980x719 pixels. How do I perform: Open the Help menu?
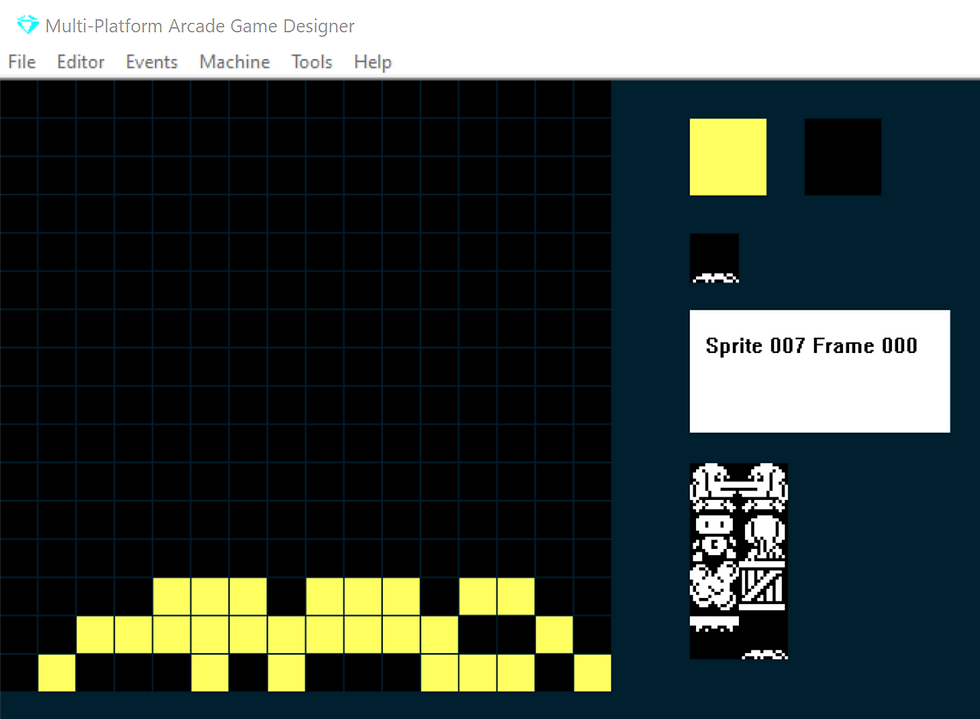coord(372,62)
